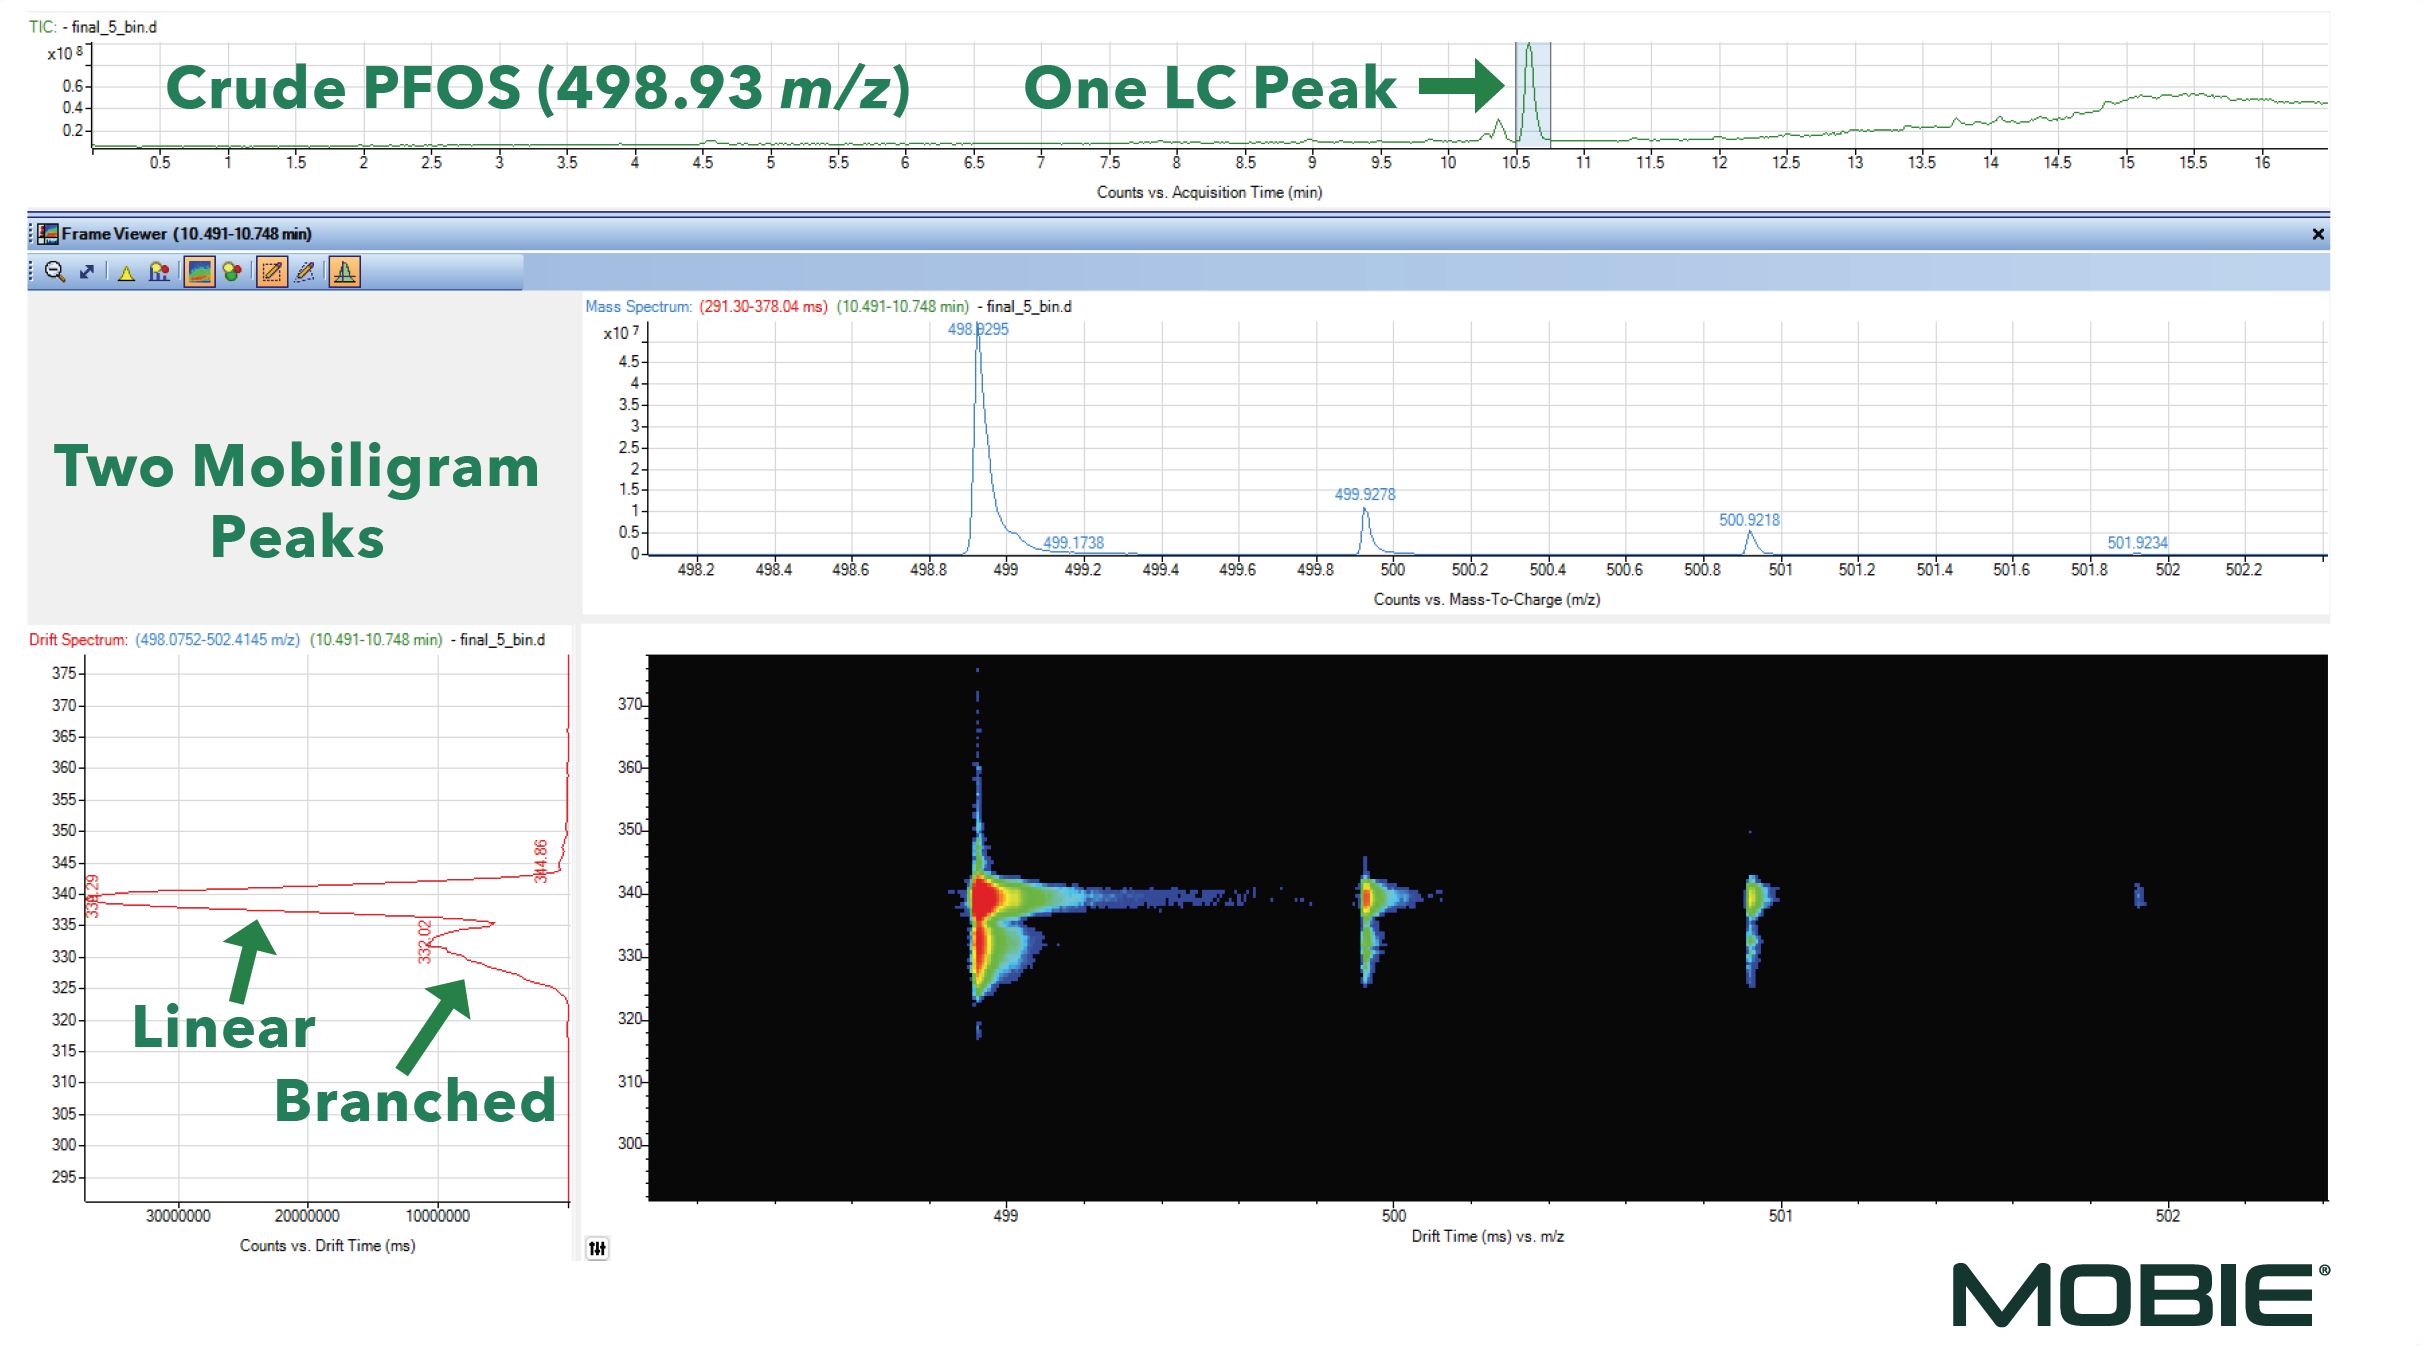Click the bar chart with colored dots icon

click(x=160, y=272)
